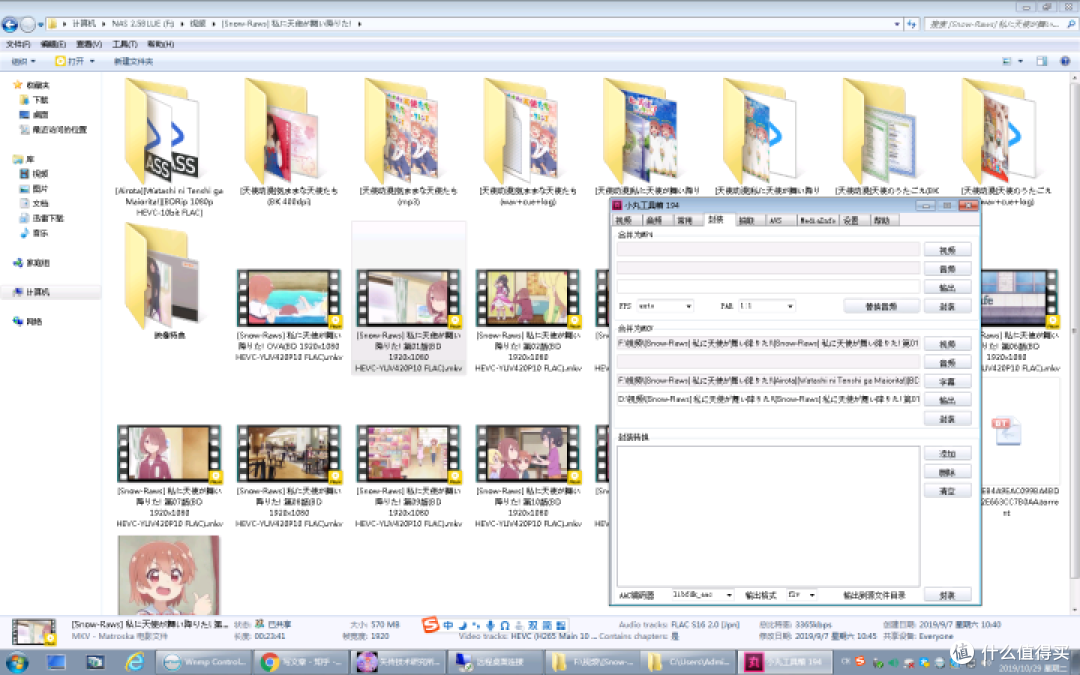Open the folder labeled (mp3)
Viewport: 1080px width, 675px height.
408,141
